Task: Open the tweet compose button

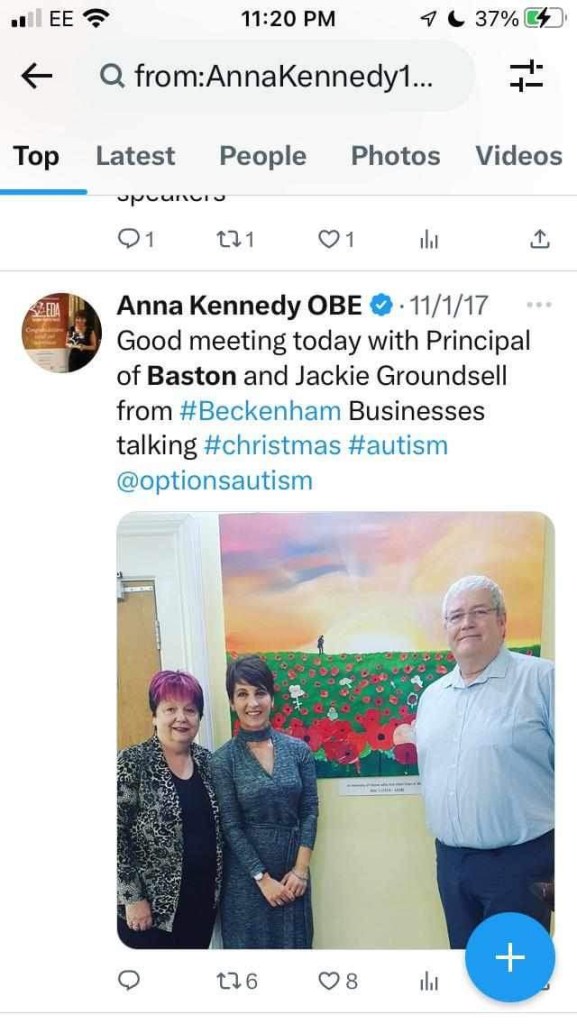Action: tap(509, 957)
